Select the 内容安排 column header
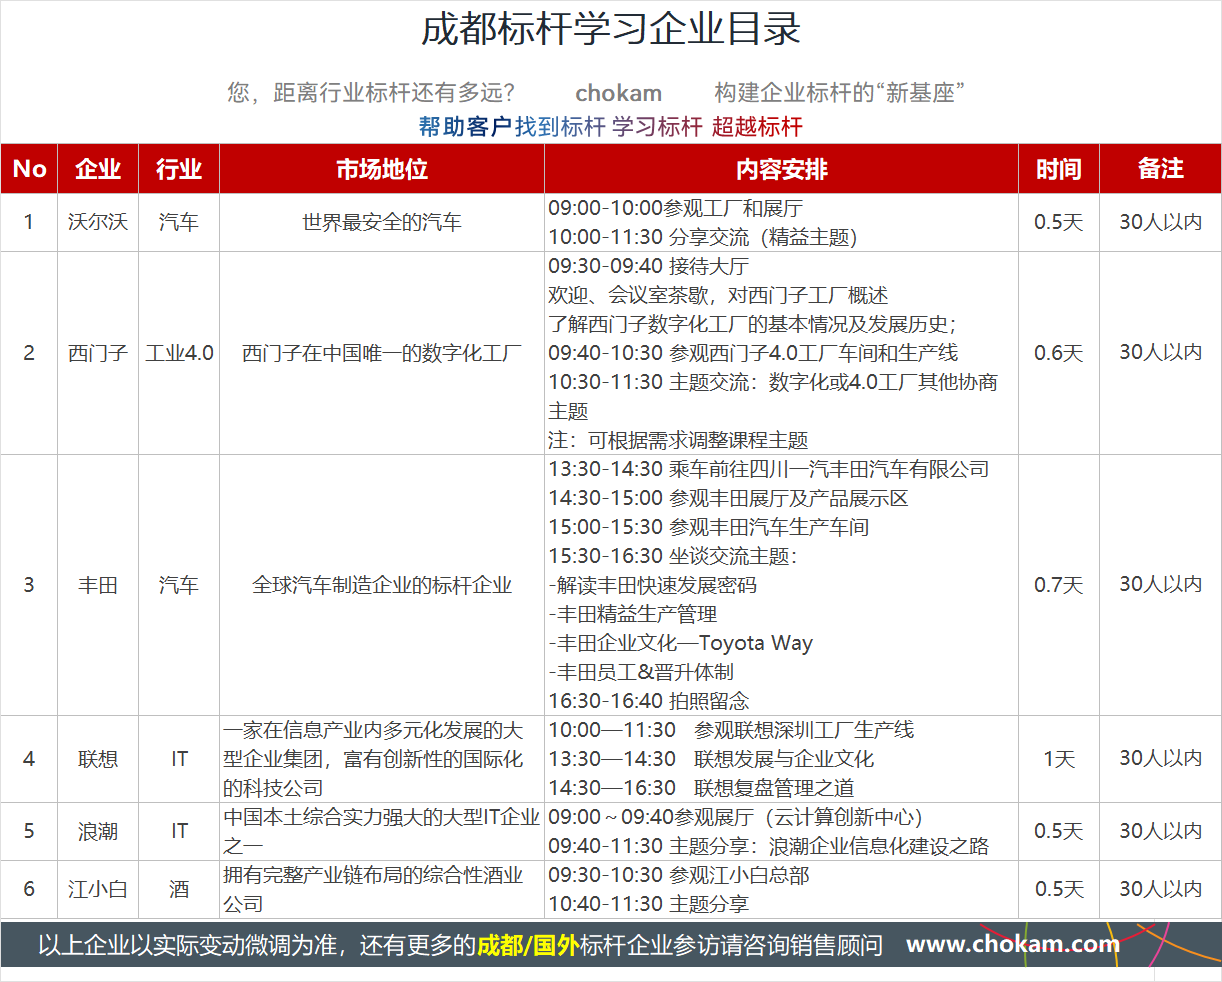1222x982 pixels. click(782, 169)
